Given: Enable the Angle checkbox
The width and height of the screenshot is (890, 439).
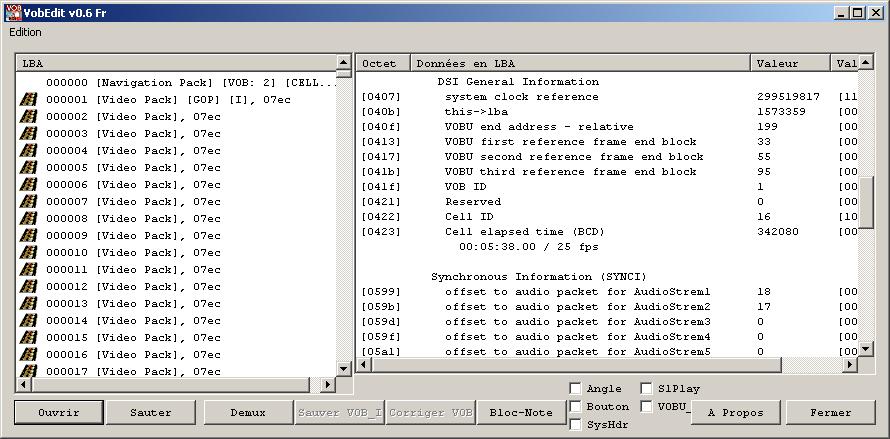Looking at the screenshot, I should coord(575,389).
